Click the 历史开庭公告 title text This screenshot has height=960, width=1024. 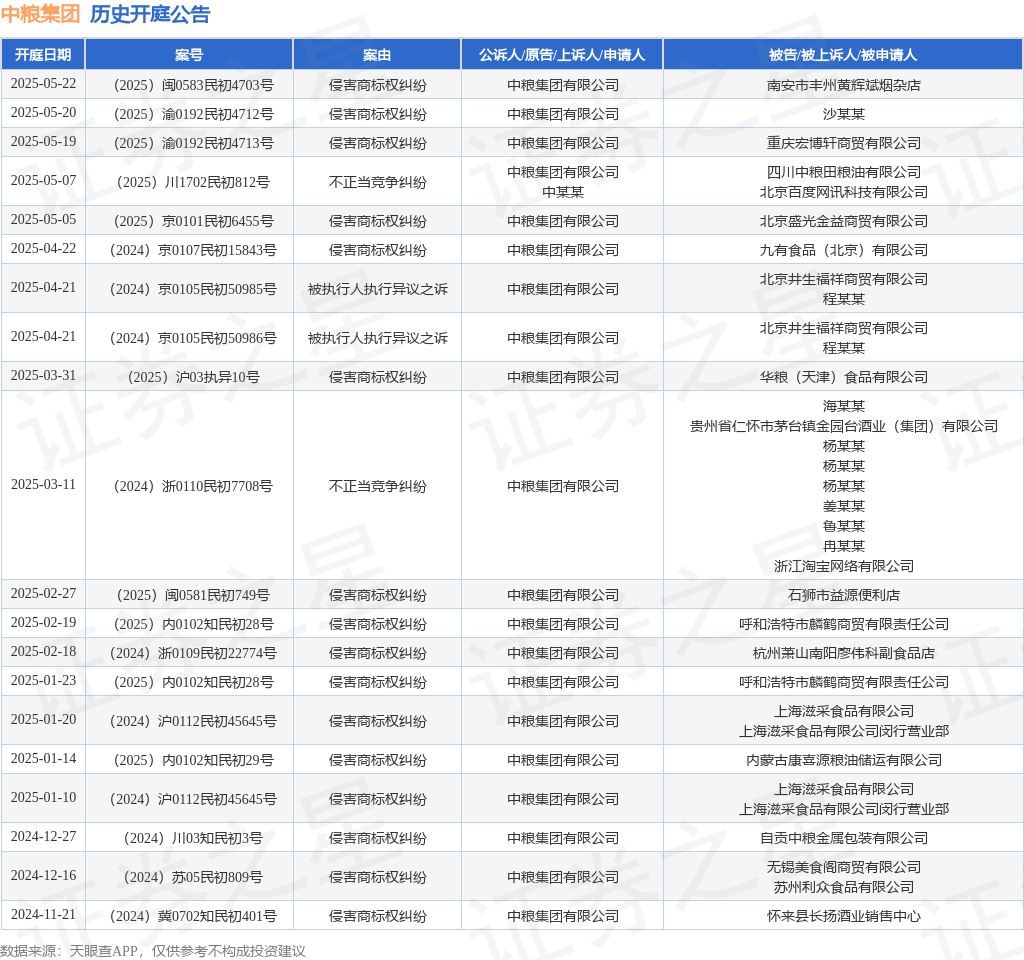pos(150,14)
